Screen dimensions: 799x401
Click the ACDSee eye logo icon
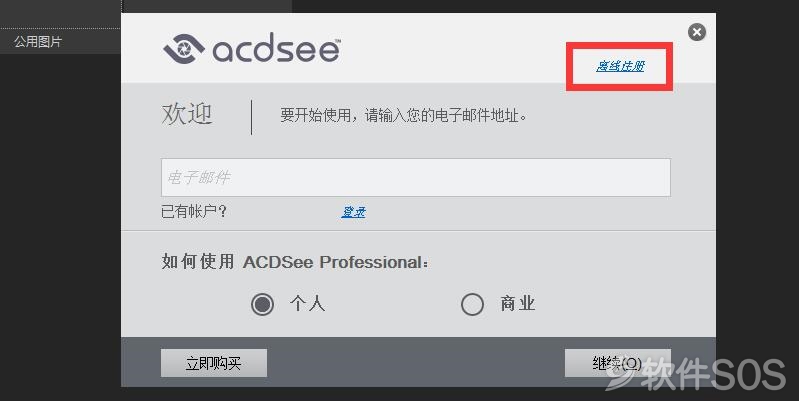coord(184,49)
